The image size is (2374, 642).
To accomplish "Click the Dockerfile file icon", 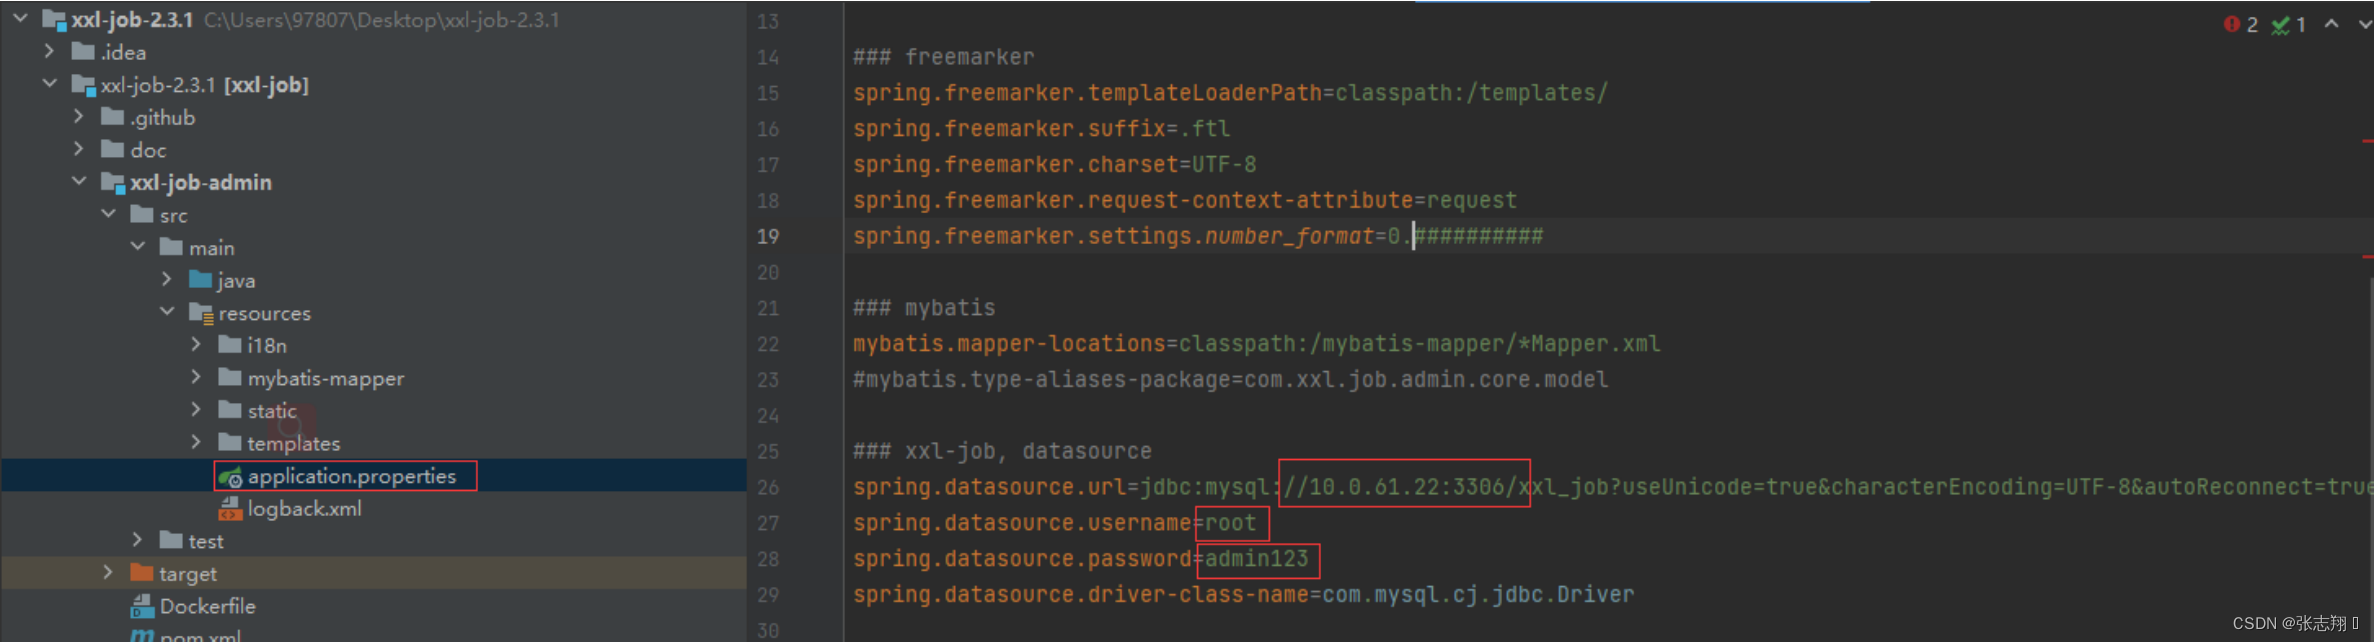I will click(x=141, y=606).
